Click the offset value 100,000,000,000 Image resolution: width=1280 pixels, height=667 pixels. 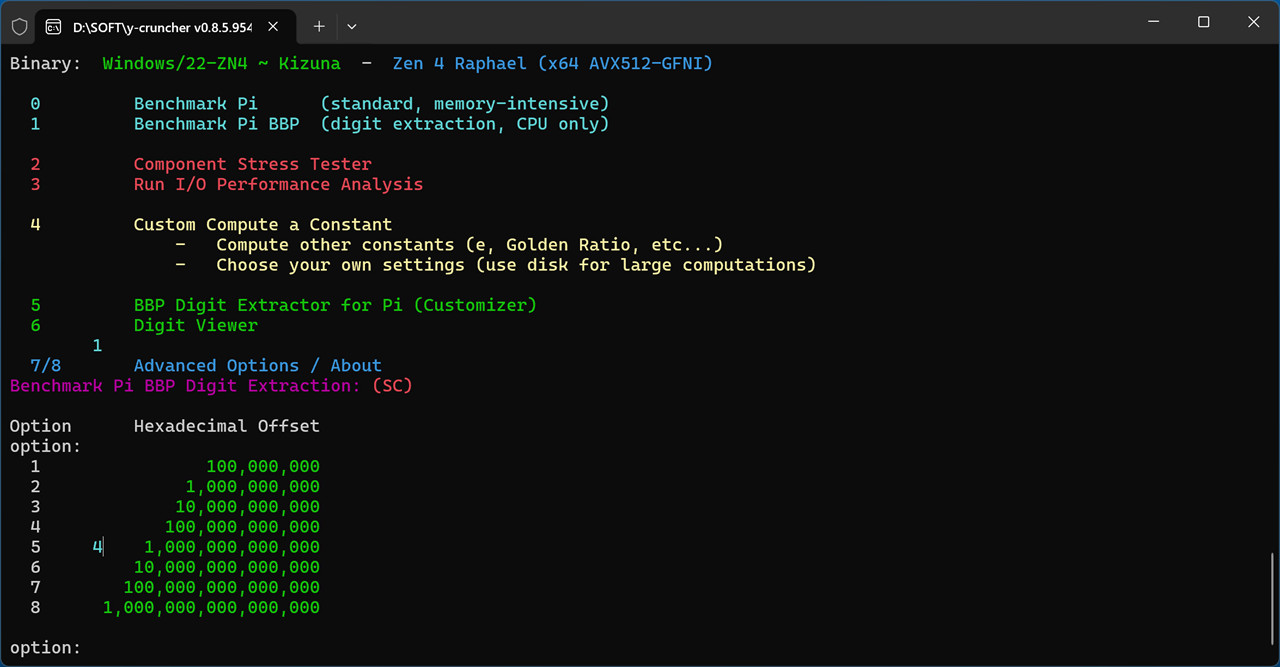[243, 527]
